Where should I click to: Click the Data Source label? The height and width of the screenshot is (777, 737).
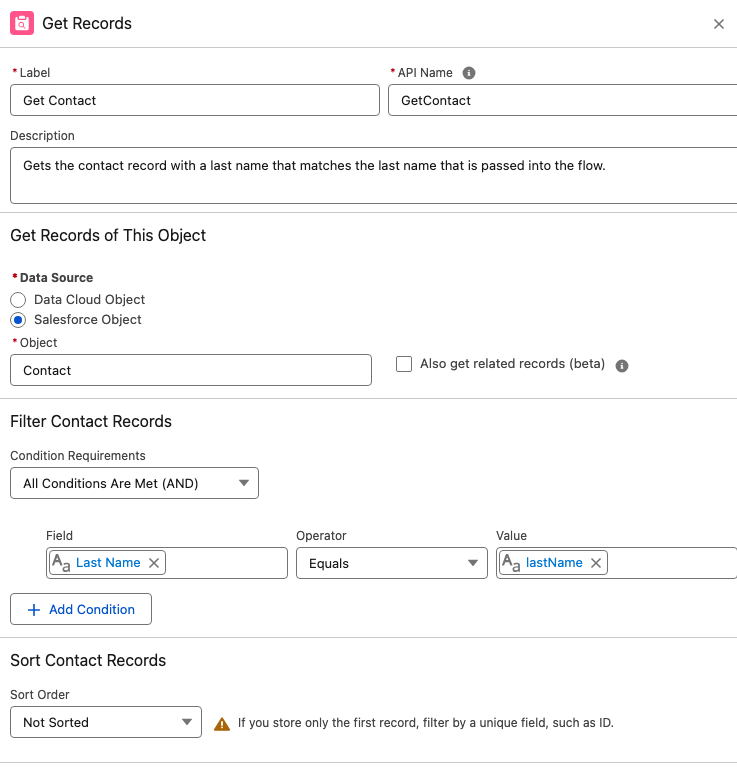pyautogui.click(x=57, y=278)
